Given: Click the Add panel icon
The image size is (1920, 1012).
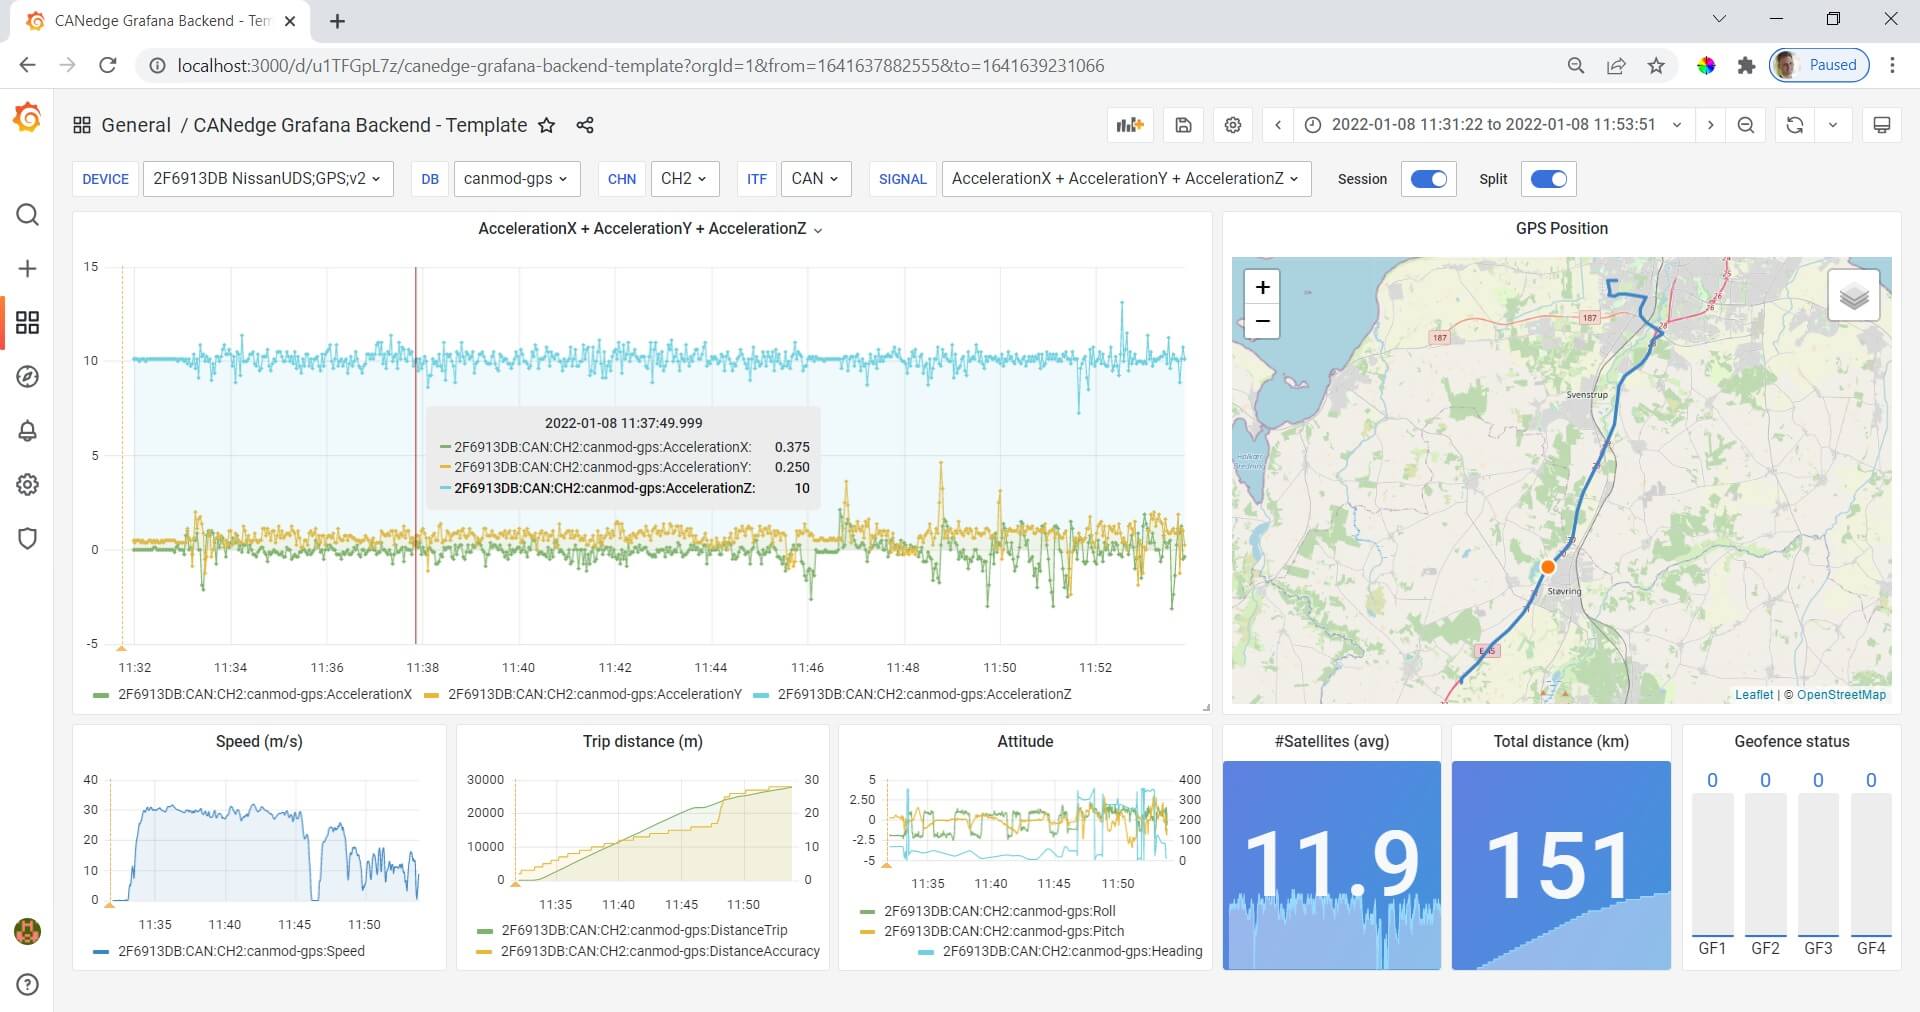Looking at the screenshot, I should [x=1130, y=125].
